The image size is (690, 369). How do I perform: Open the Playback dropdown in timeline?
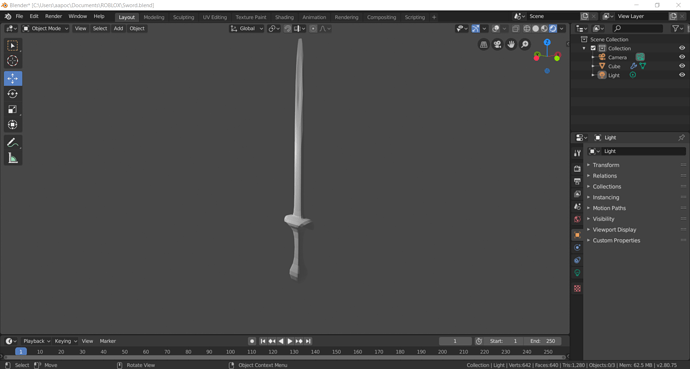point(37,341)
